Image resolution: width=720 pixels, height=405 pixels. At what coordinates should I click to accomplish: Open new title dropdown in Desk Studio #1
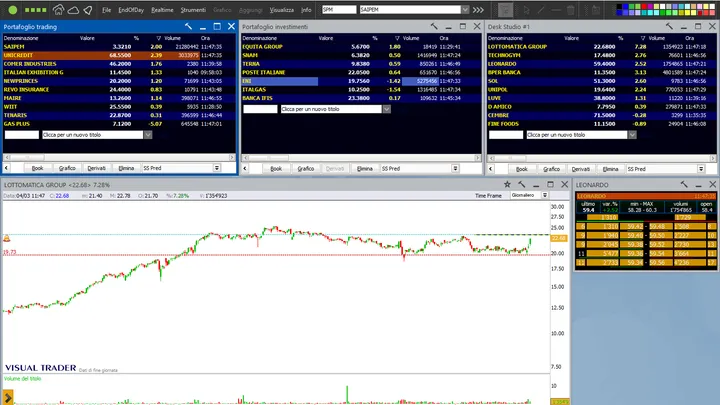click(x=632, y=135)
